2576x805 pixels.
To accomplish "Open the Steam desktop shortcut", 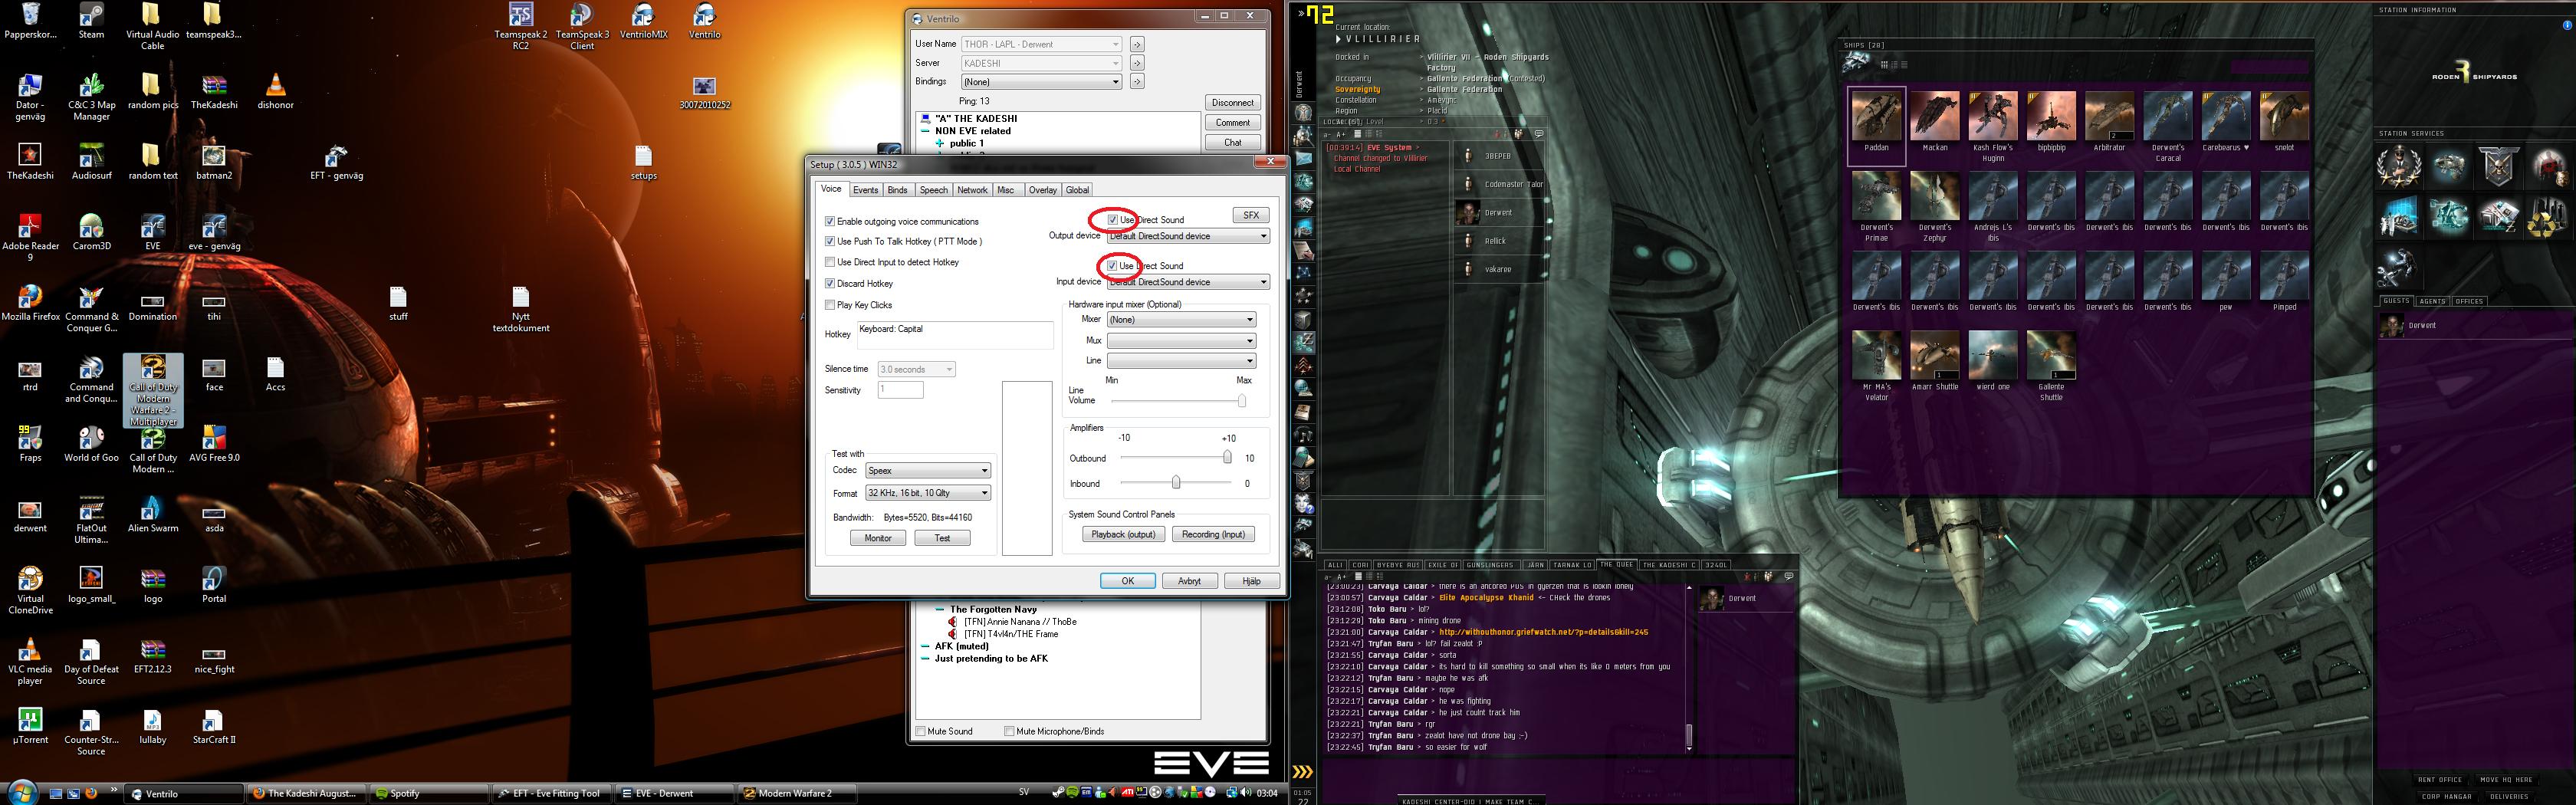I will click(91, 21).
